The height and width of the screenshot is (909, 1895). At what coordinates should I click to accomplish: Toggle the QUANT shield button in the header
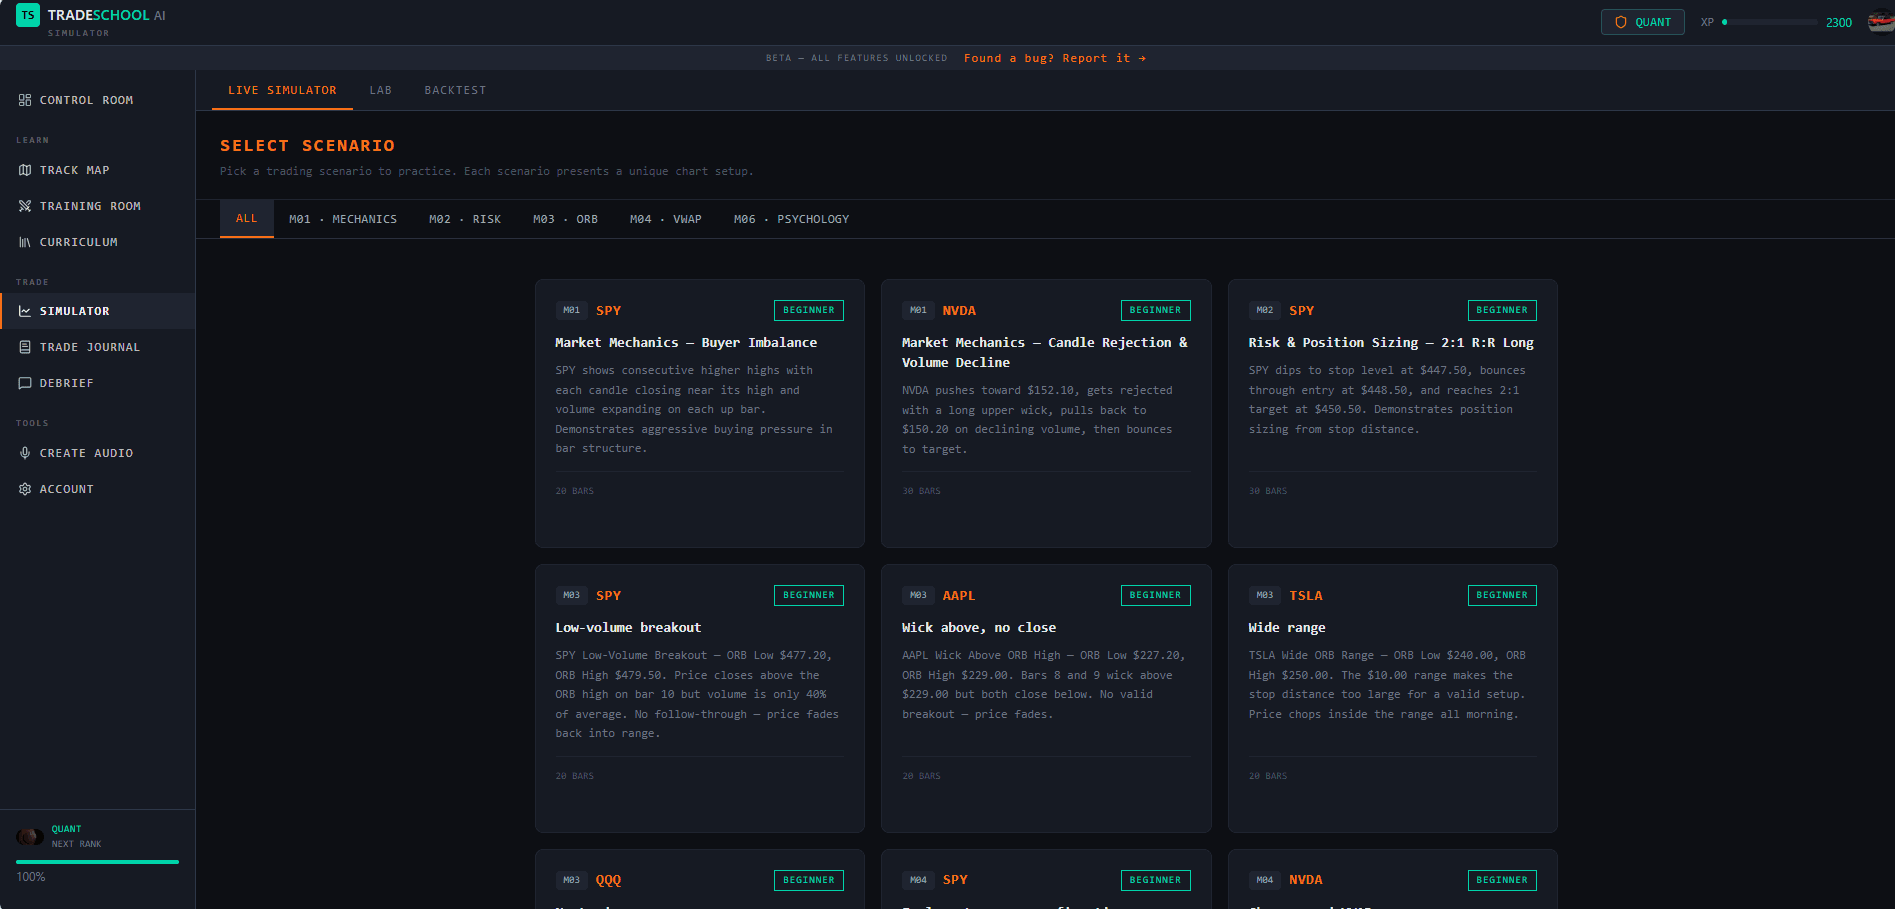click(1642, 21)
